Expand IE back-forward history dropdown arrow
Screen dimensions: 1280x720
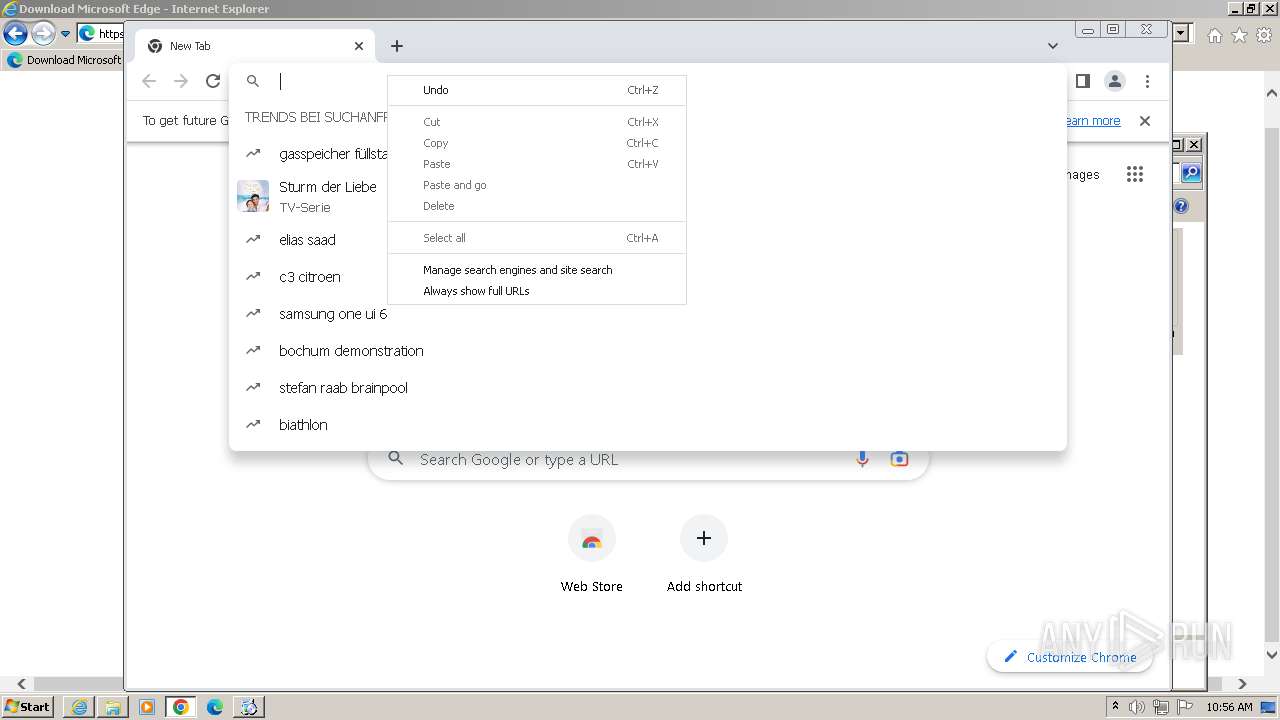[65, 34]
